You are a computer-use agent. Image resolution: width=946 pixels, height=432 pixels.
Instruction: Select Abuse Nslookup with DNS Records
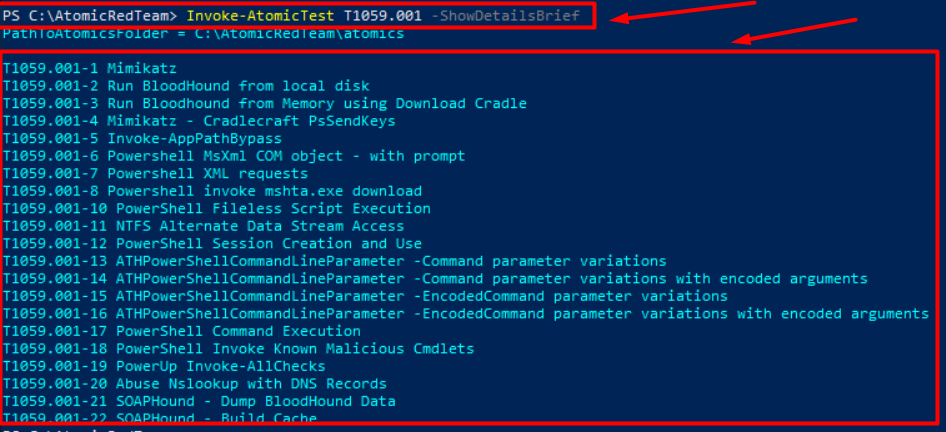click(x=195, y=383)
